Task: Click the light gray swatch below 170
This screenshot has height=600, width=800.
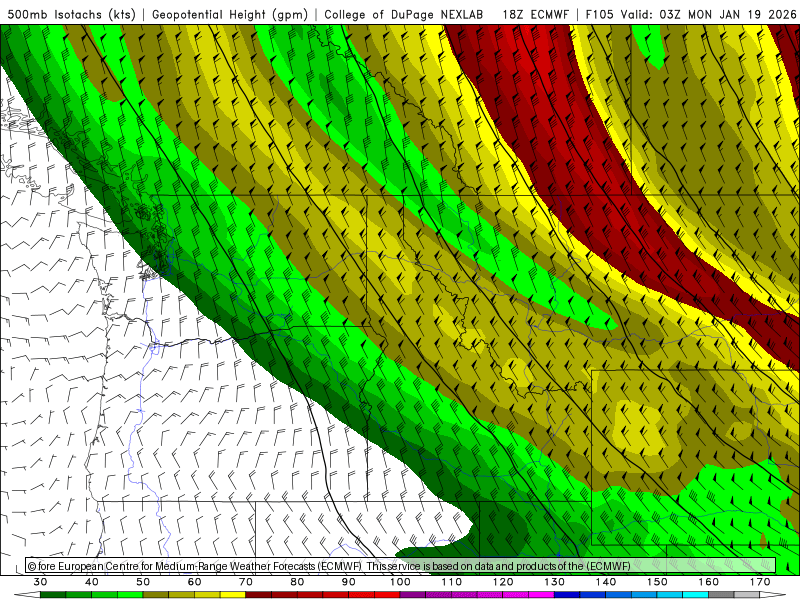Action: [747, 595]
